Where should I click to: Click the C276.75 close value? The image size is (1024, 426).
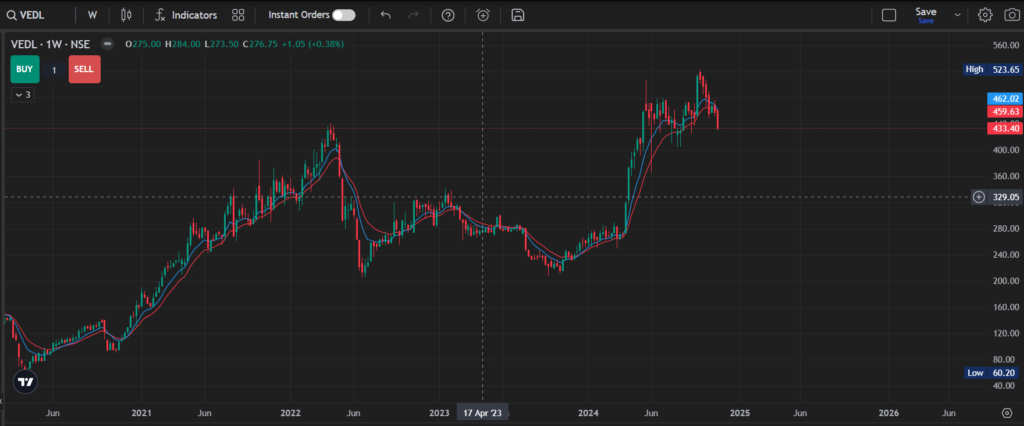click(261, 44)
